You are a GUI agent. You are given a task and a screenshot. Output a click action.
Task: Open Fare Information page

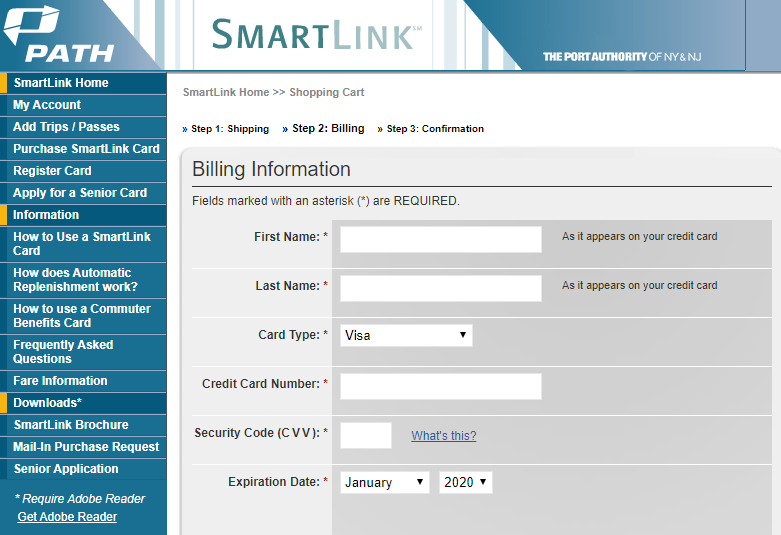(x=83, y=381)
